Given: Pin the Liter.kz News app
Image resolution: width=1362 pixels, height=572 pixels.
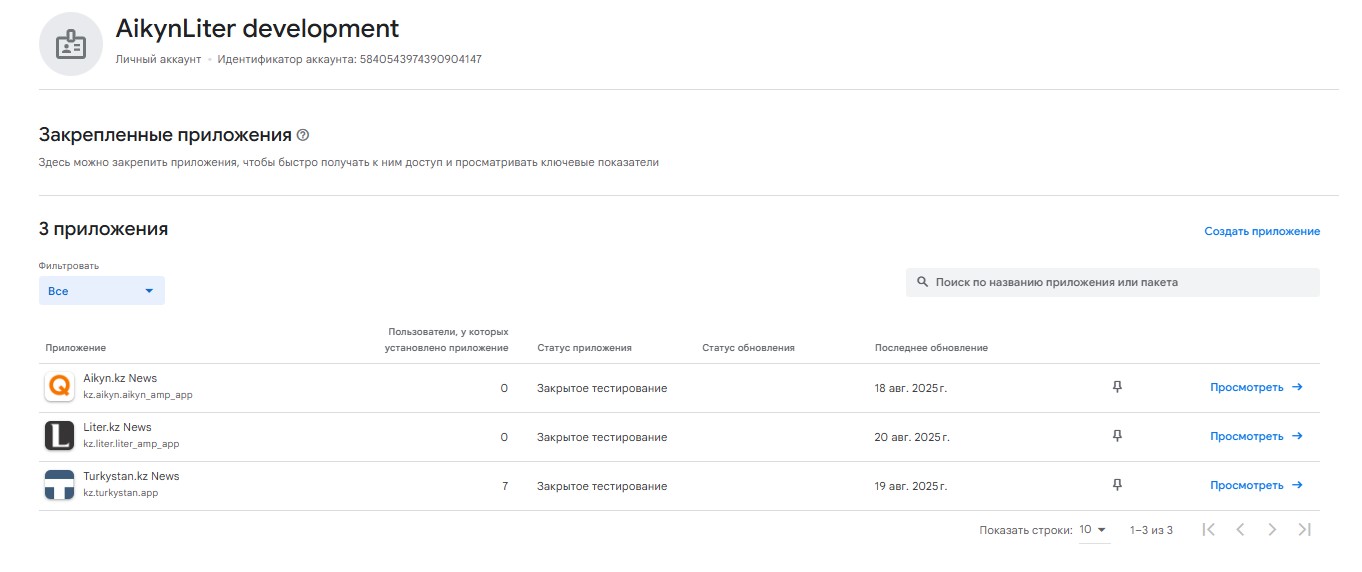Looking at the screenshot, I should pyautogui.click(x=1117, y=436).
